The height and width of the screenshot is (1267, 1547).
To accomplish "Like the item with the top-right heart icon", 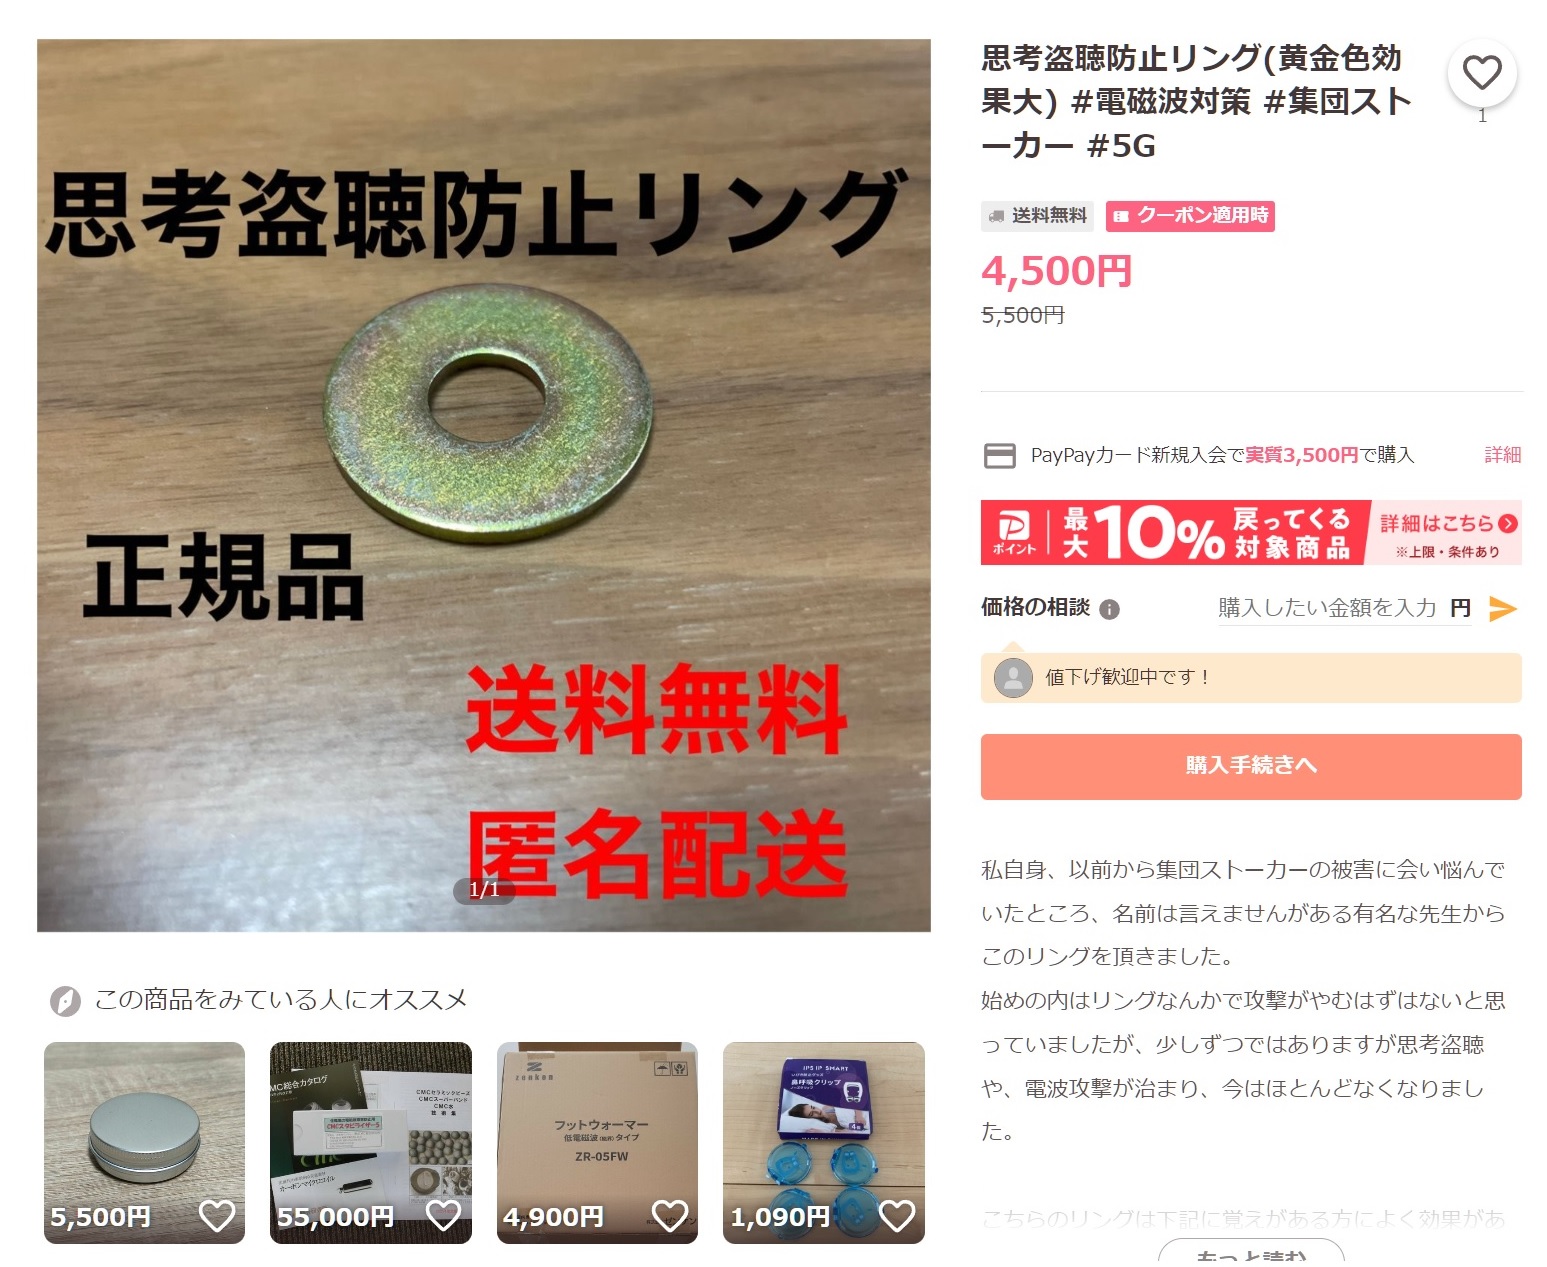I will click(x=1481, y=73).
